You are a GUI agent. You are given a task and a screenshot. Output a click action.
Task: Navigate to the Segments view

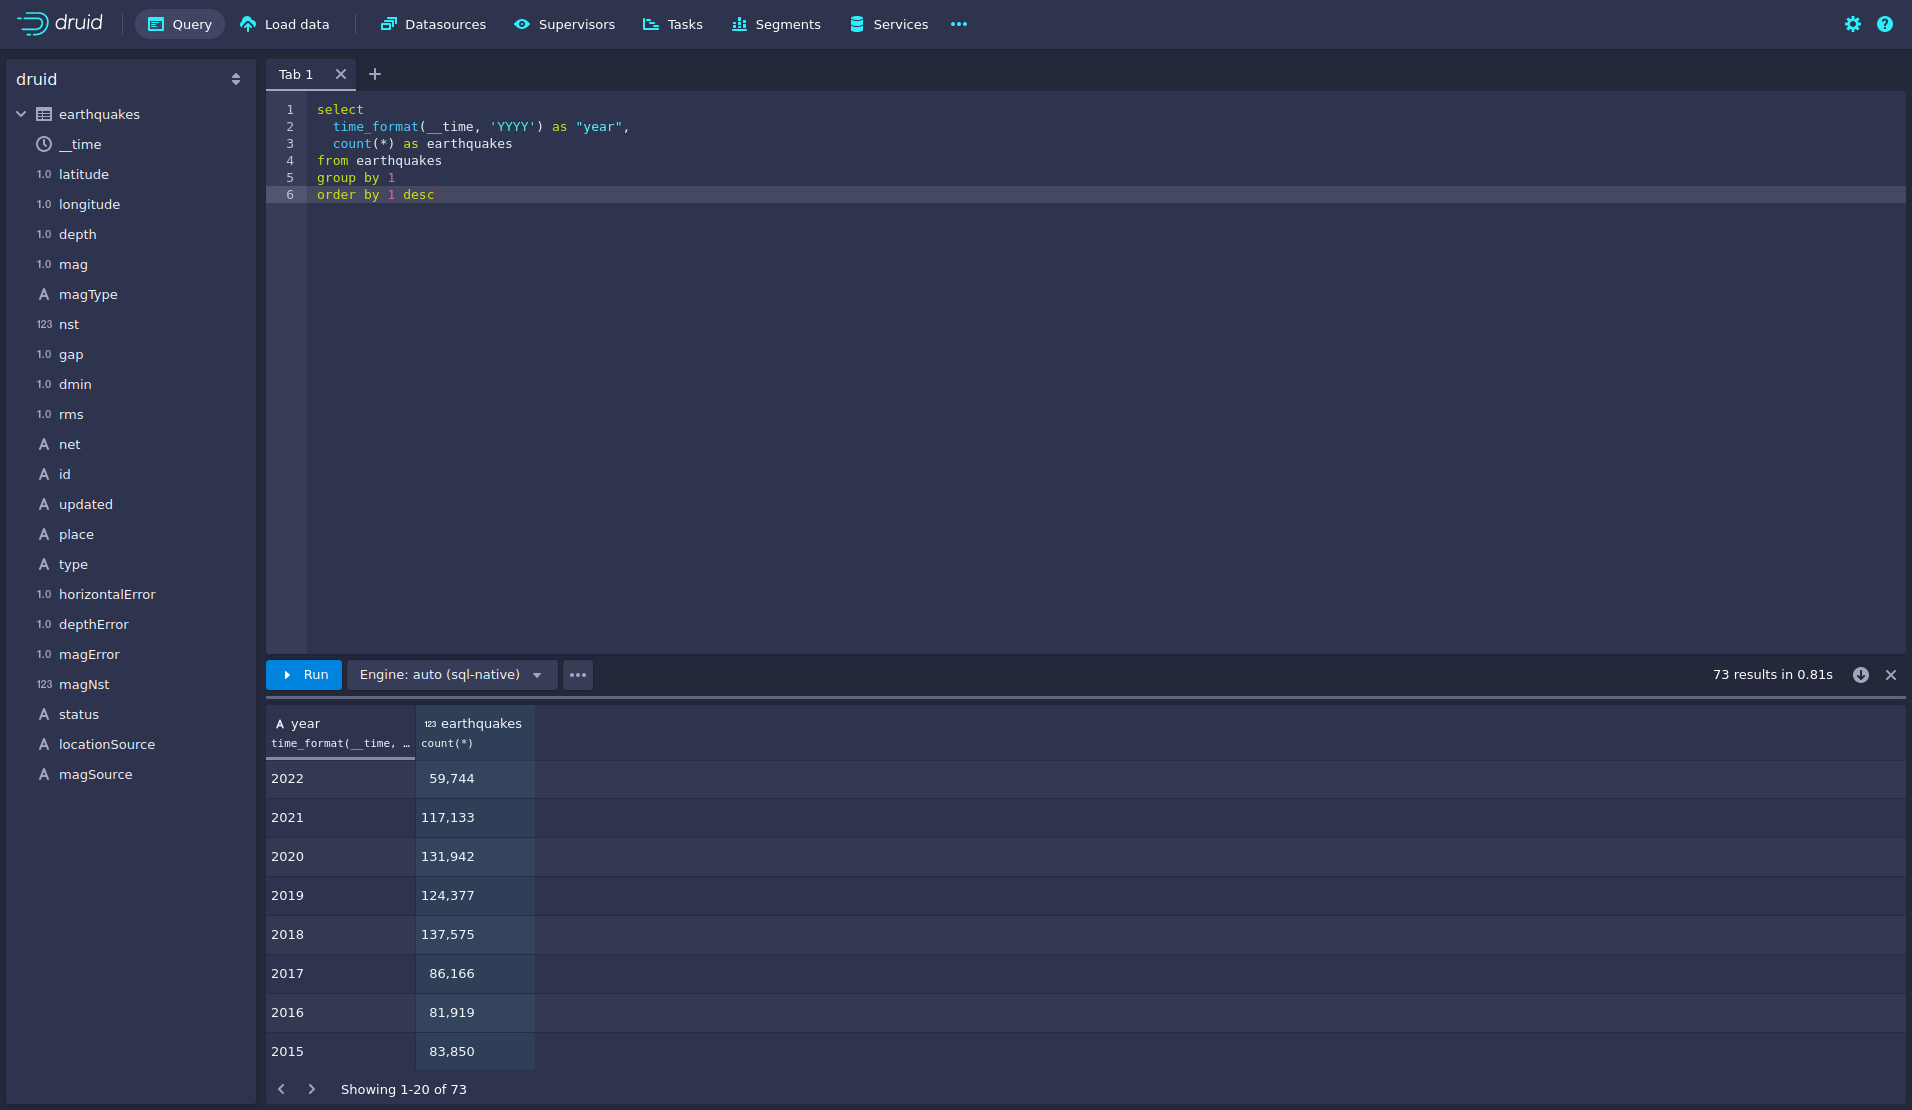776,24
